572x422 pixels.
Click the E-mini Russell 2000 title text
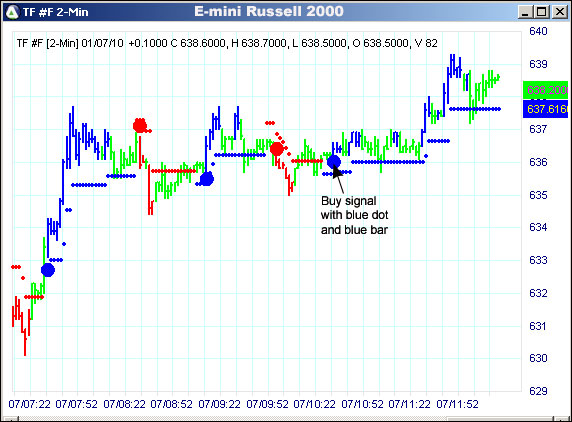click(x=269, y=11)
